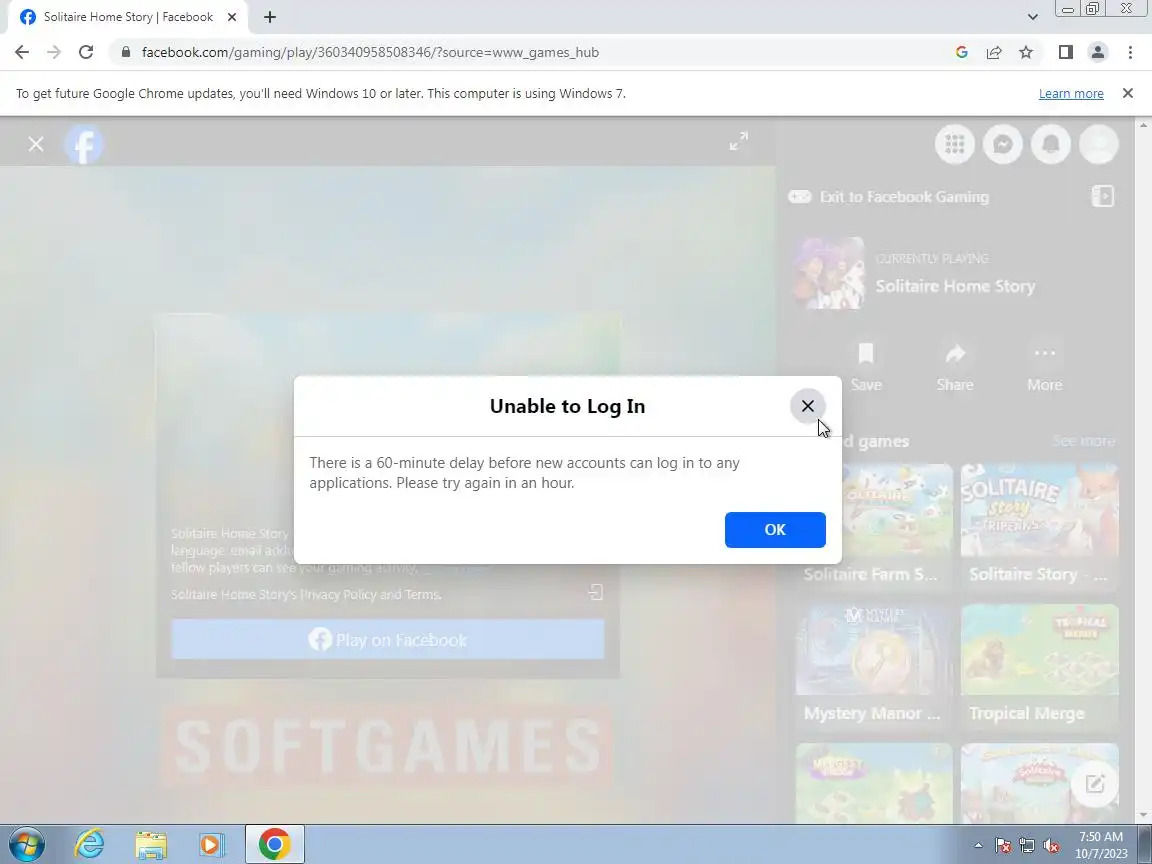
Task: Click the Action Center flag icon
Action: click(1003, 846)
